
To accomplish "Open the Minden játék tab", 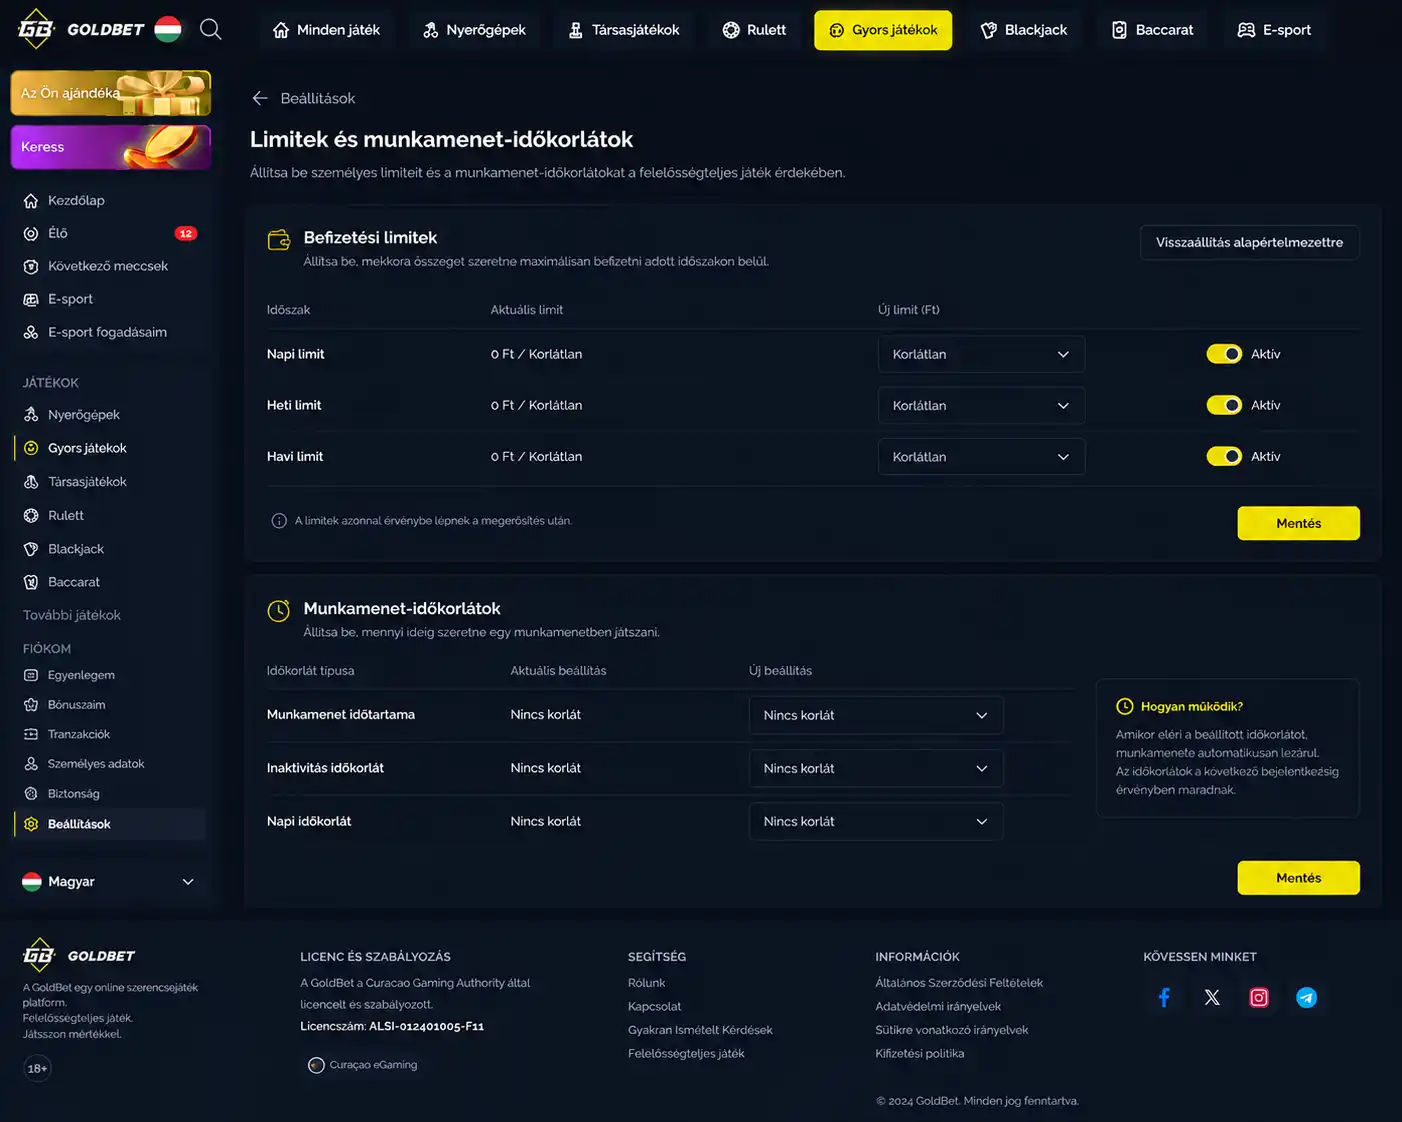I will (x=326, y=30).
